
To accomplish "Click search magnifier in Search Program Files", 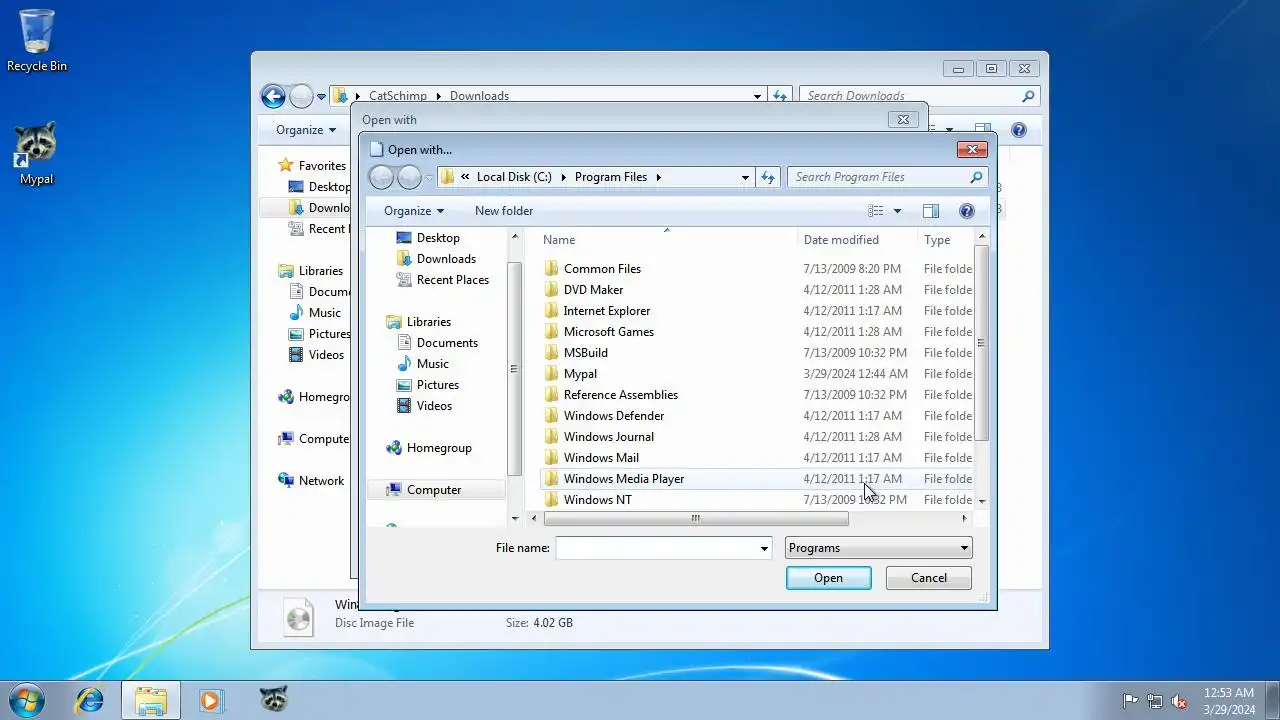I will [976, 177].
